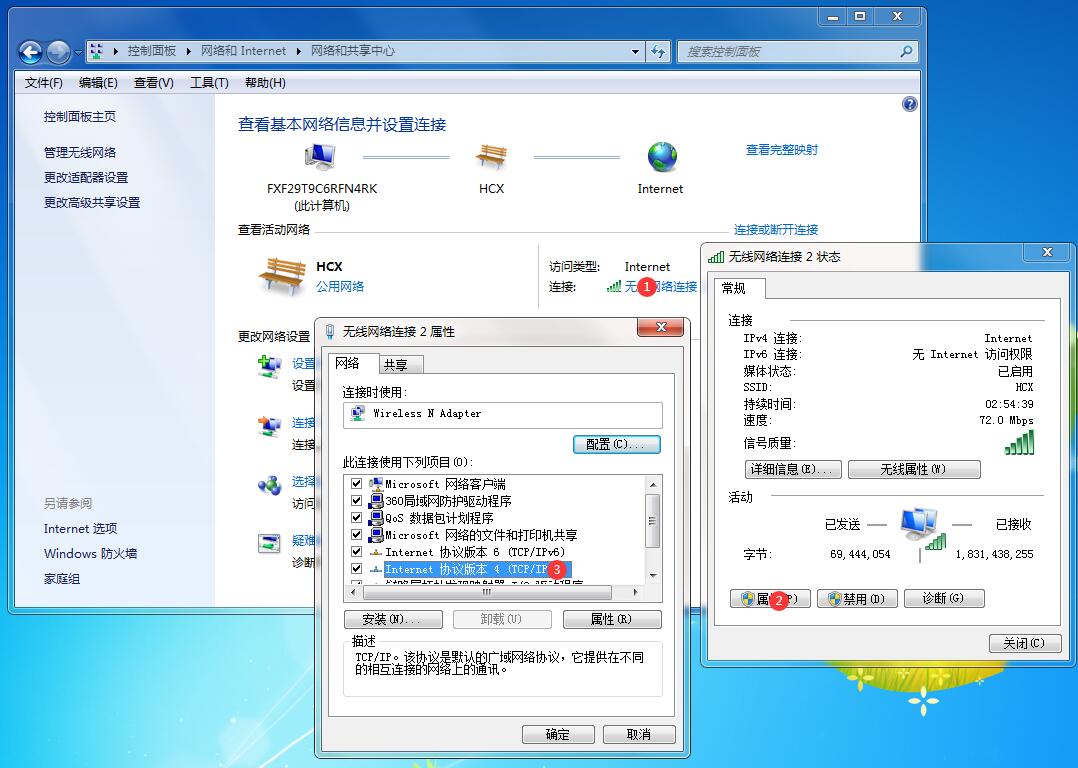Open the address bar history dropdown
Image resolution: width=1078 pixels, height=768 pixels.
[x=636, y=51]
